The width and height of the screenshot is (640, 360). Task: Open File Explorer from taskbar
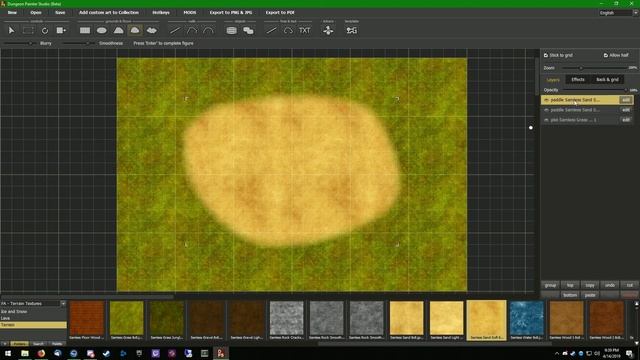(25, 353)
